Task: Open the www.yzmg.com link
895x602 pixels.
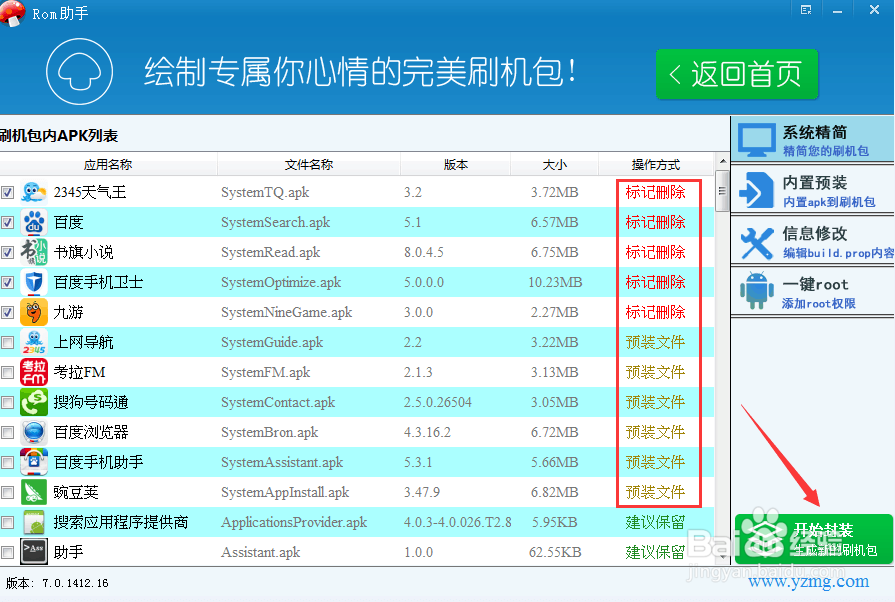Action: (808, 581)
